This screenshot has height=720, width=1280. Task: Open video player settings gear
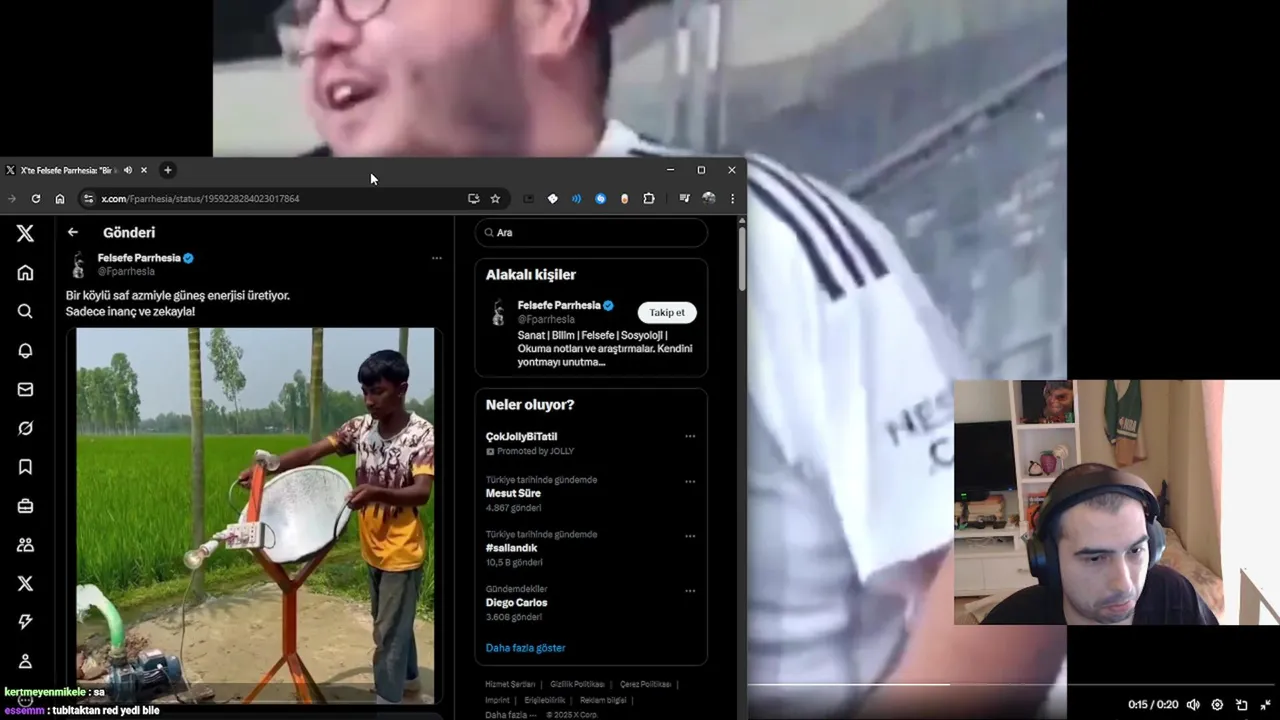pyautogui.click(x=1217, y=705)
